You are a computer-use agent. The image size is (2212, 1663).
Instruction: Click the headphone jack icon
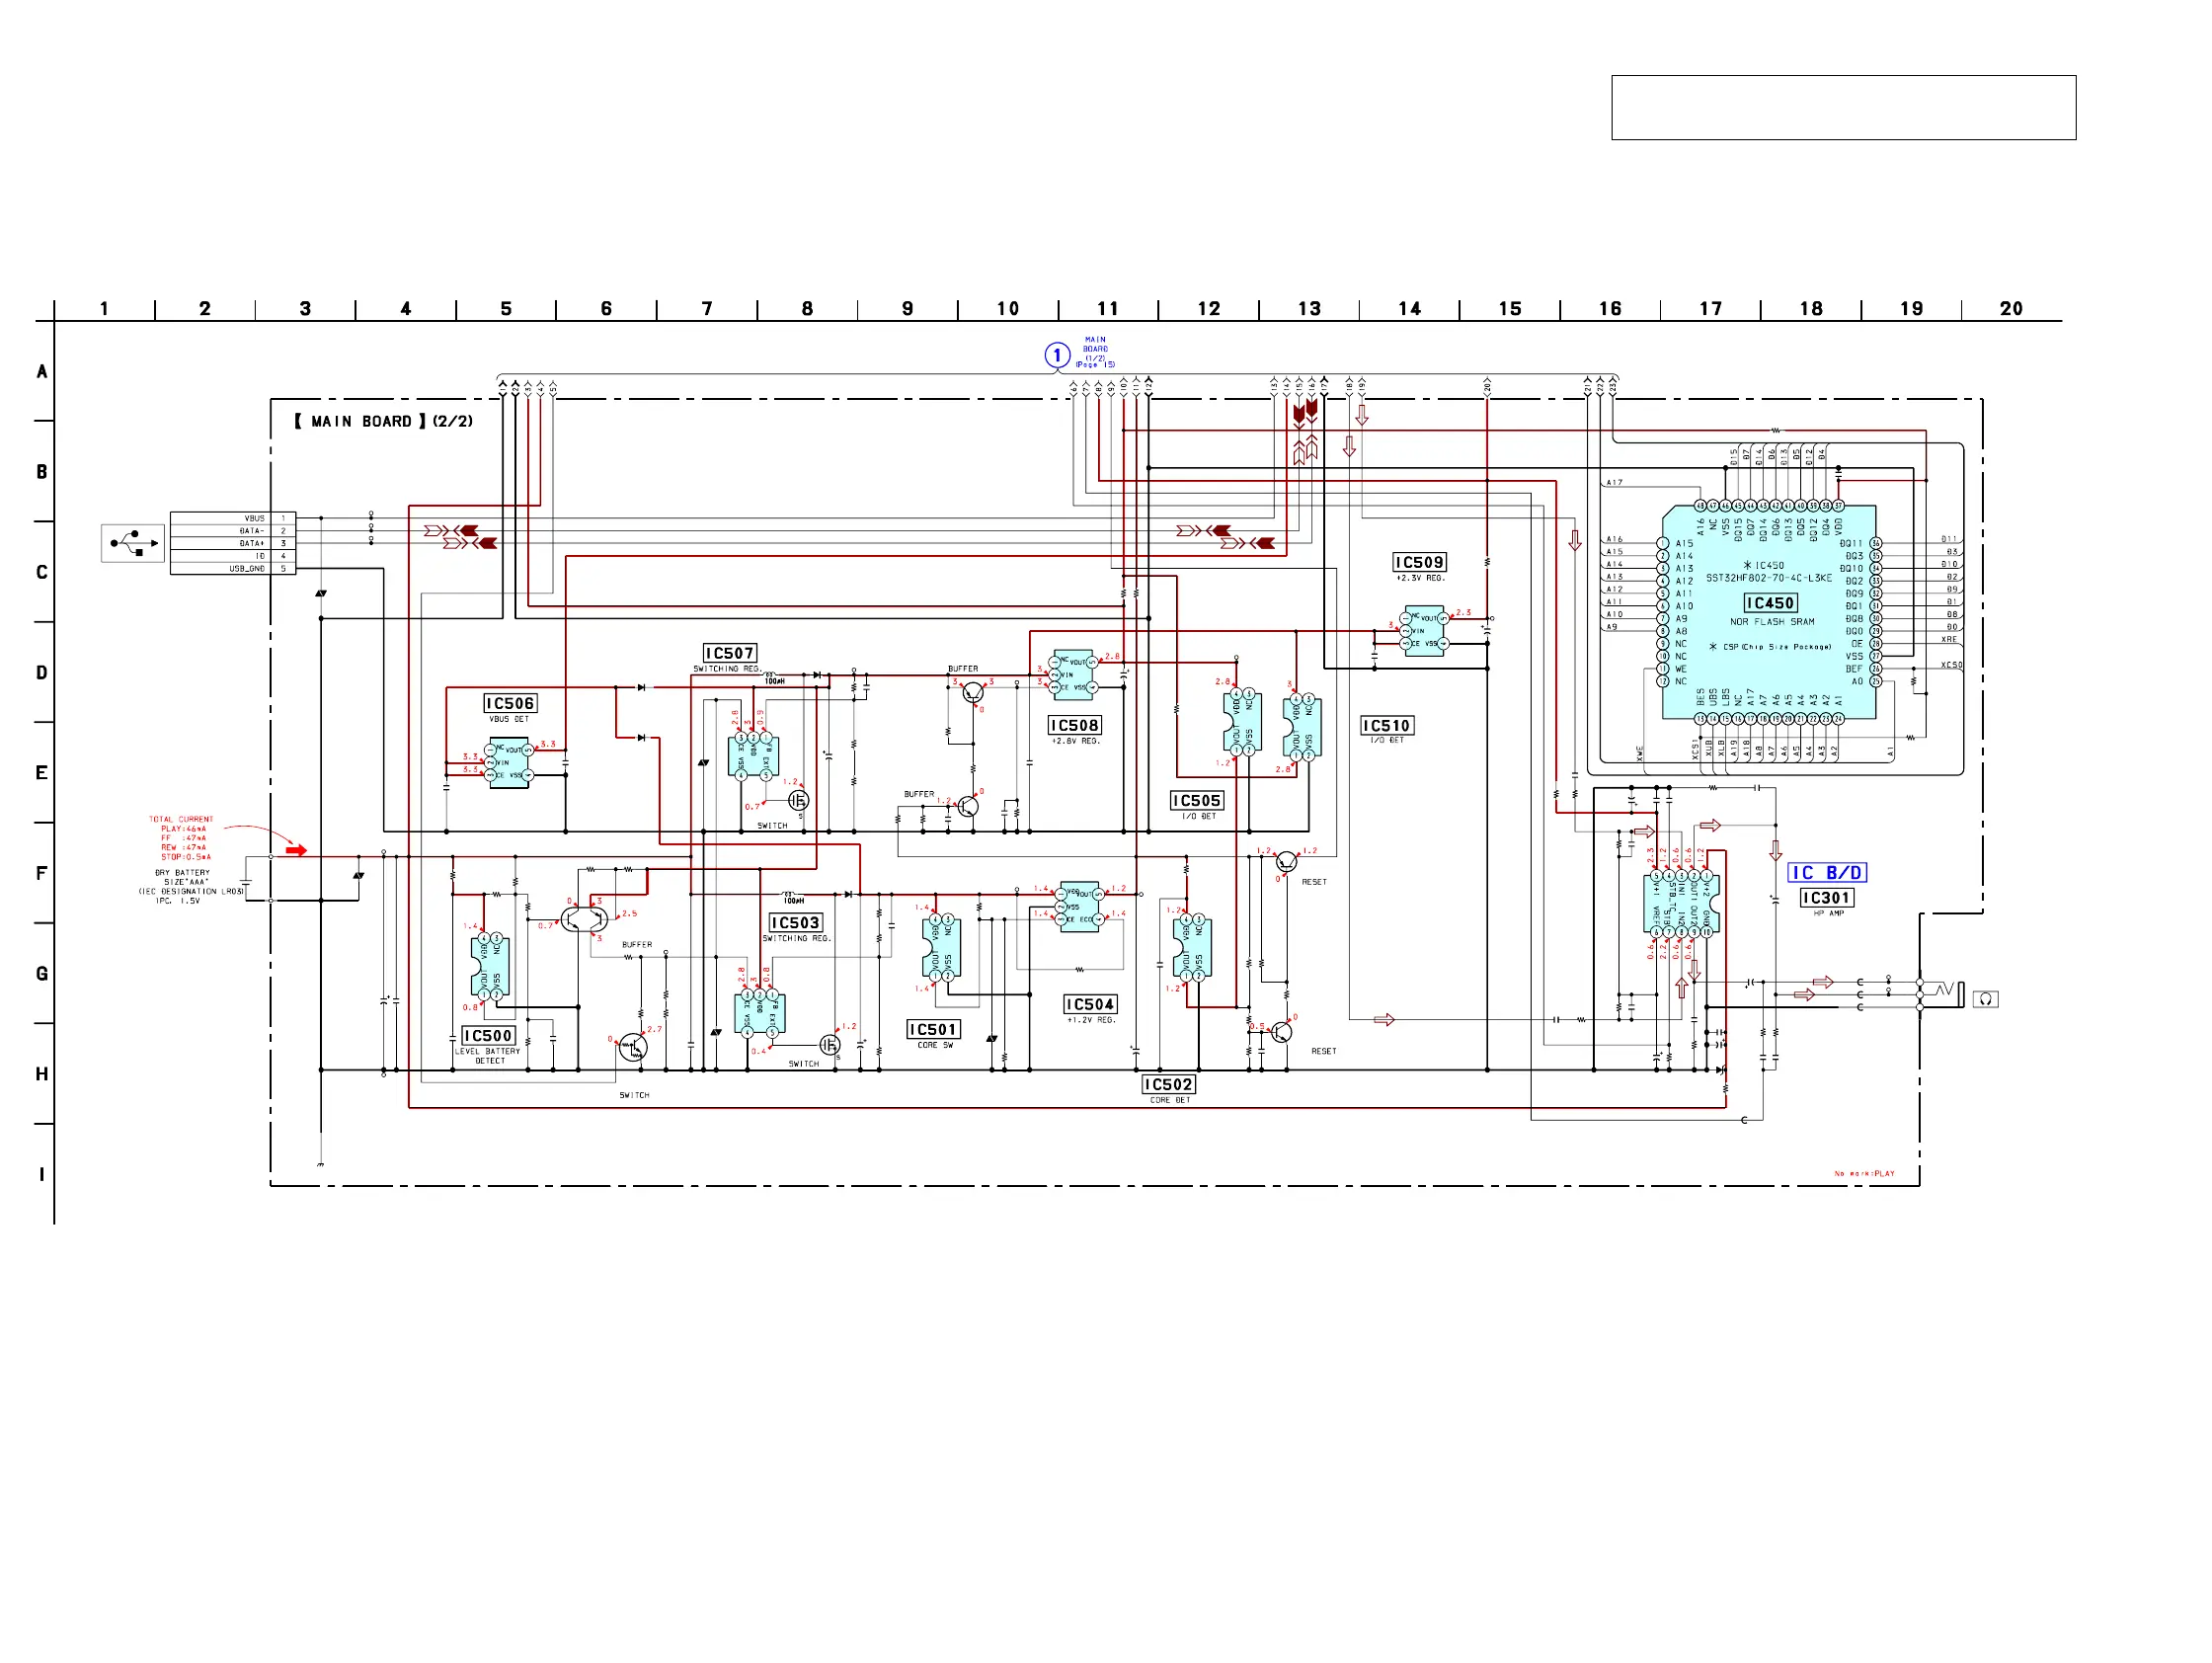pyautogui.click(x=1986, y=999)
